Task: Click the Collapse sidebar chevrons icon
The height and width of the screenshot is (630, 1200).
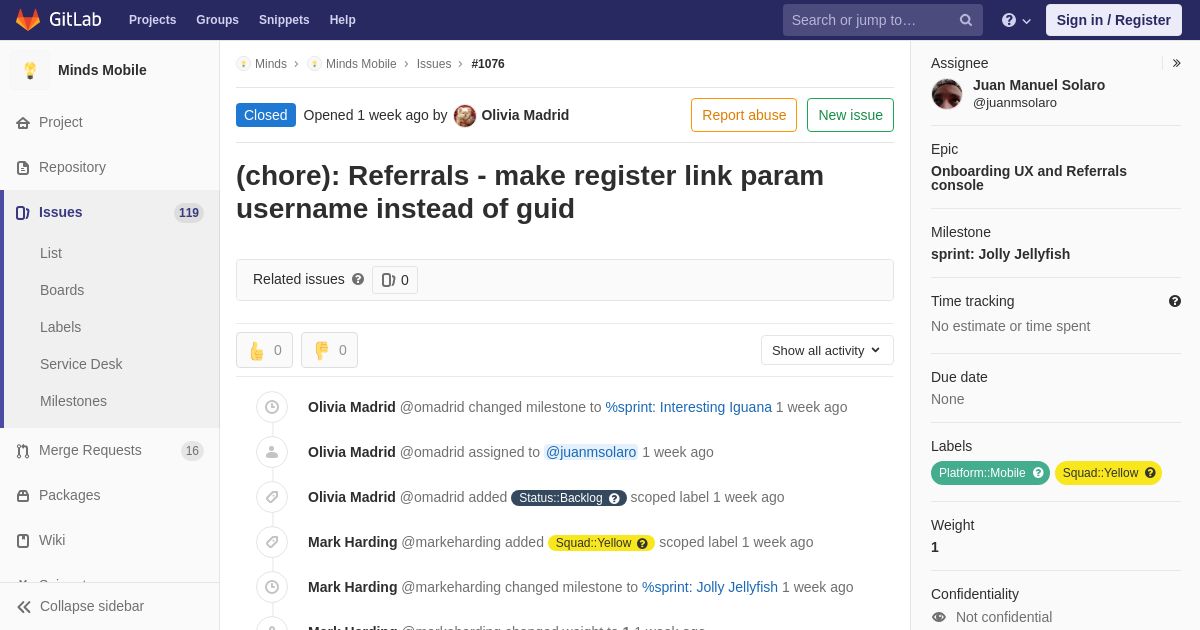Action: (24, 607)
